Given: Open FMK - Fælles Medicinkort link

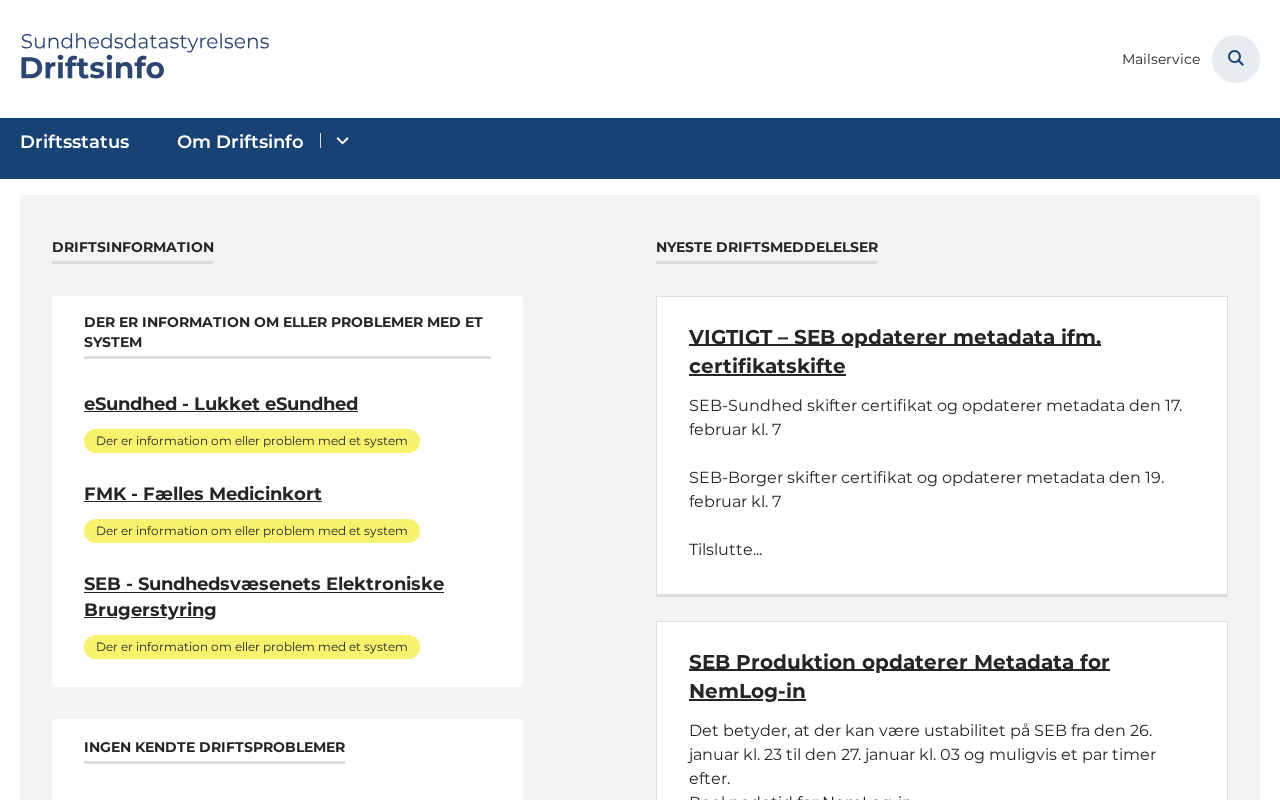Looking at the screenshot, I should [x=203, y=494].
